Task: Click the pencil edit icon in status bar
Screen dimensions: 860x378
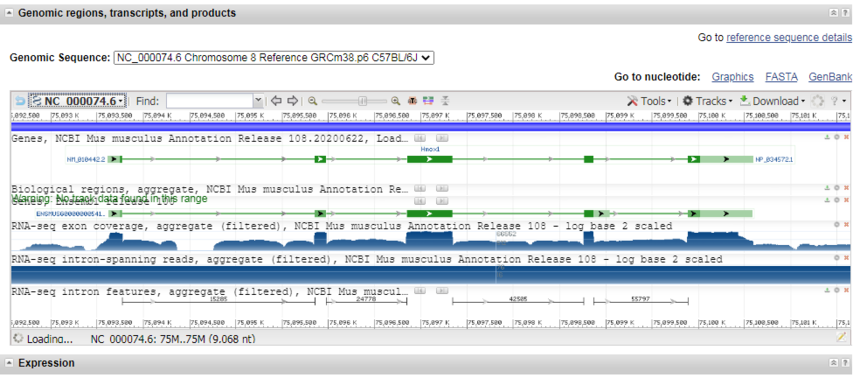Action: 841,337
